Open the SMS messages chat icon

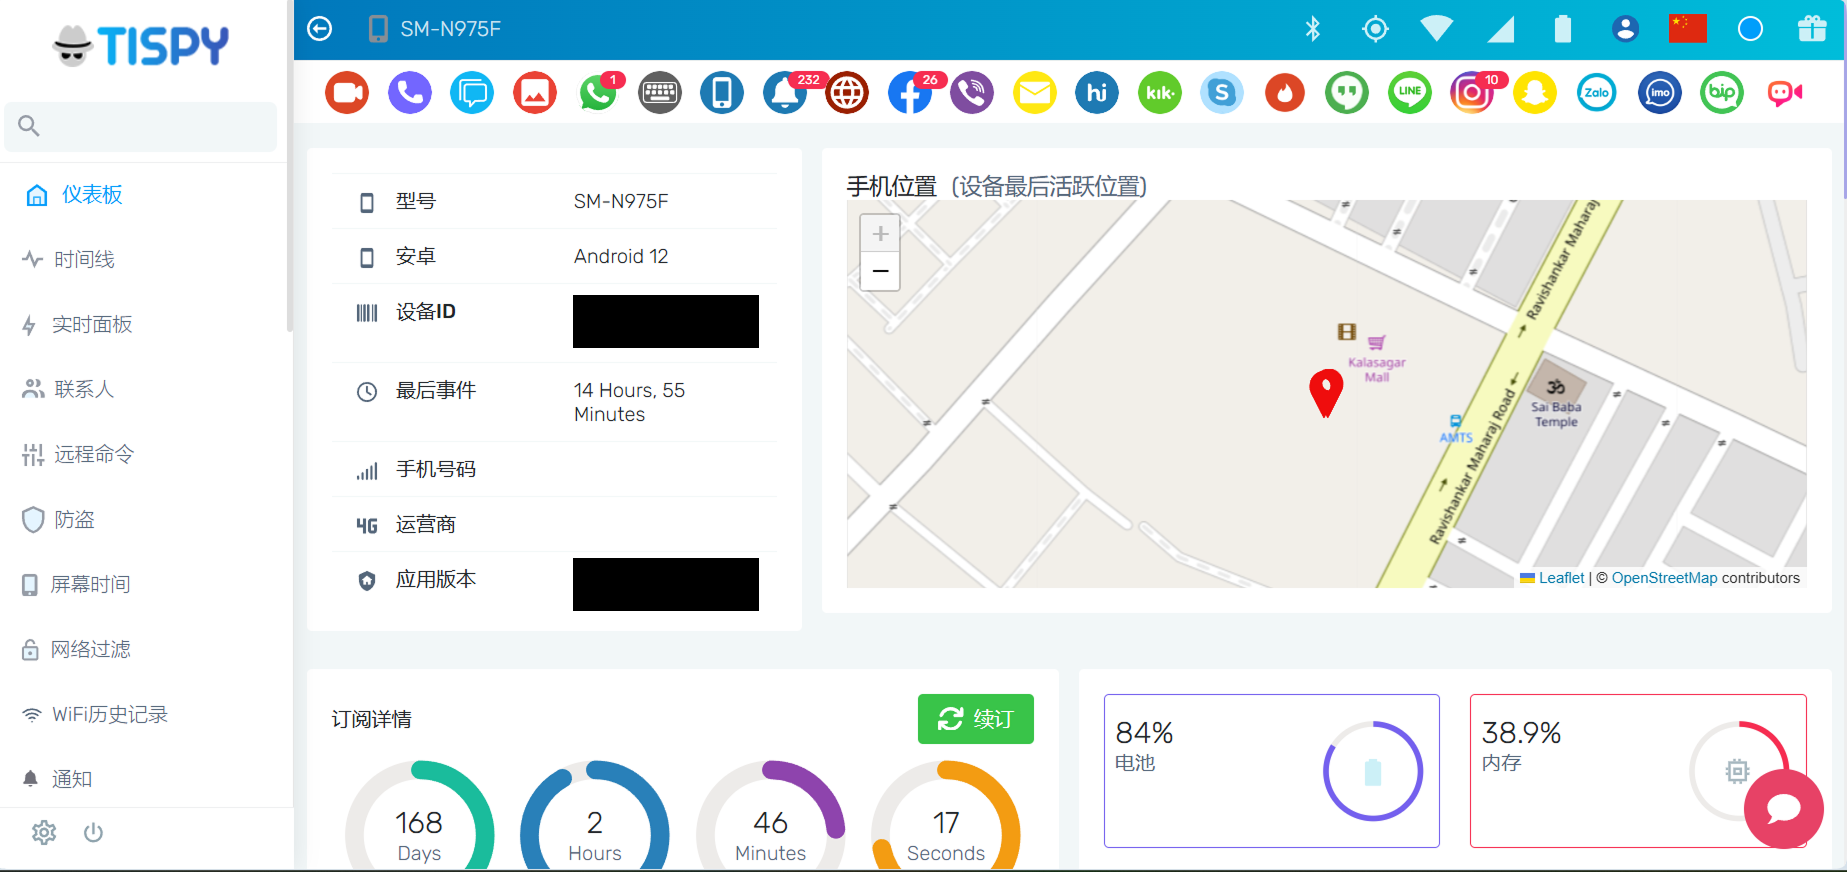pyautogui.click(x=472, y=93)
